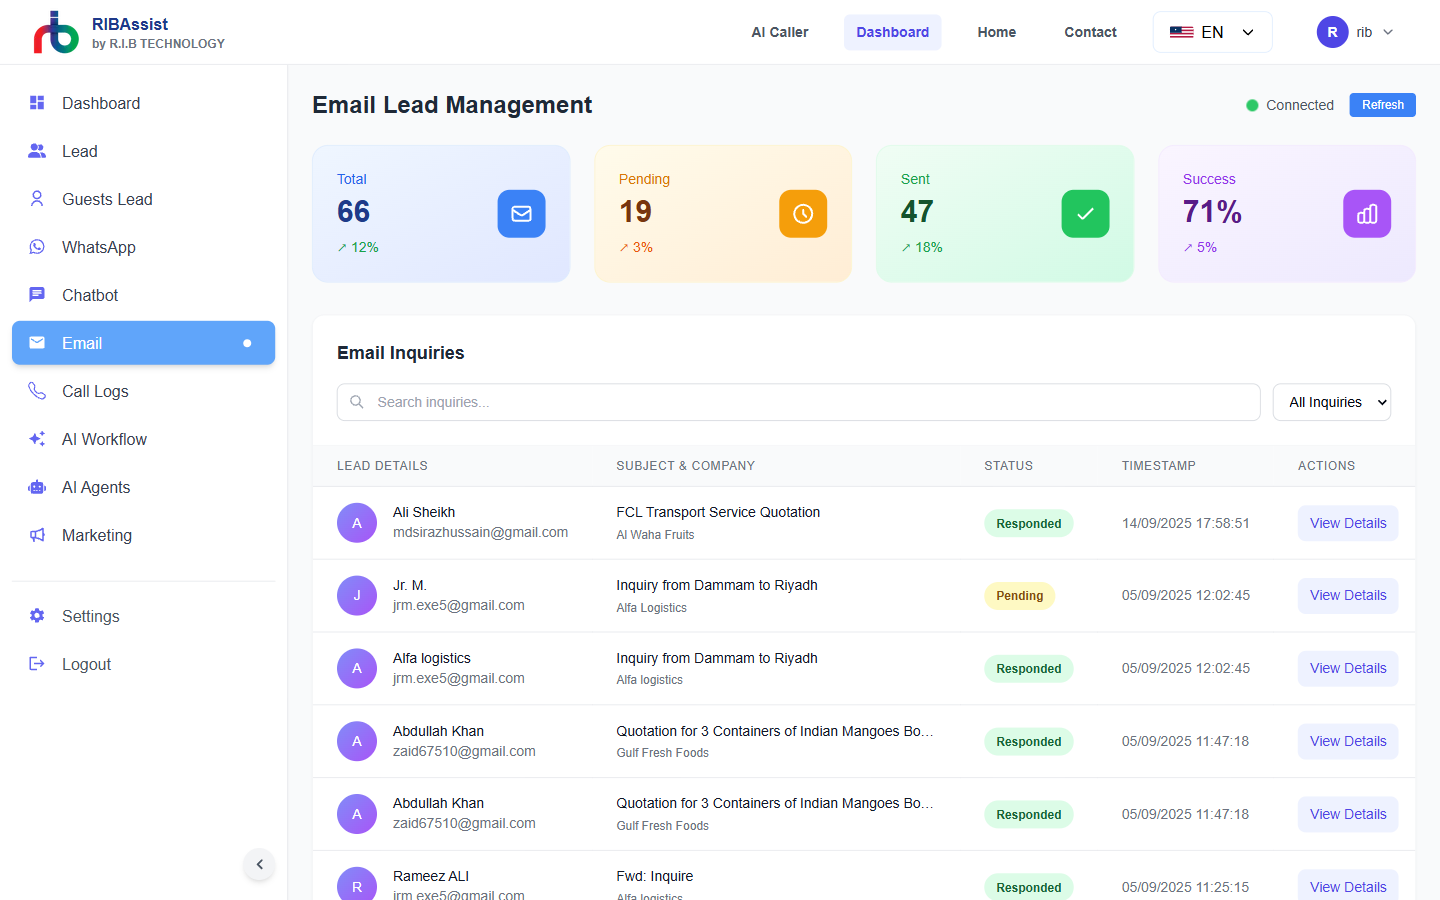
Task: Go to the Home menu item
Action: 996,31
